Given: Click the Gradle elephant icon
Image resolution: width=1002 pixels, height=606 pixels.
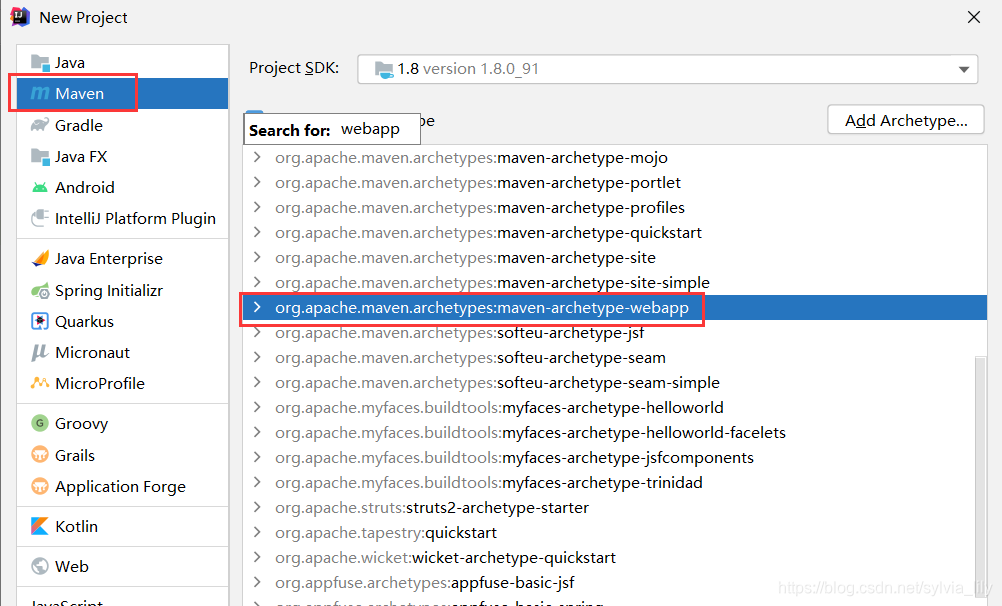Looking at the screenshot, I should click(x=40, y=125).
